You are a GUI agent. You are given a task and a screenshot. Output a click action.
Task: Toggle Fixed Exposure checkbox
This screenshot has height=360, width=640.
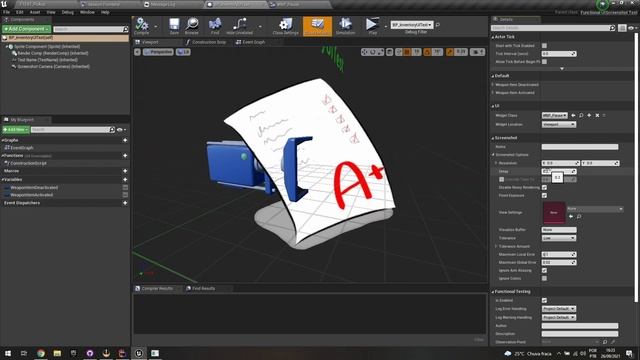point(544,196)
